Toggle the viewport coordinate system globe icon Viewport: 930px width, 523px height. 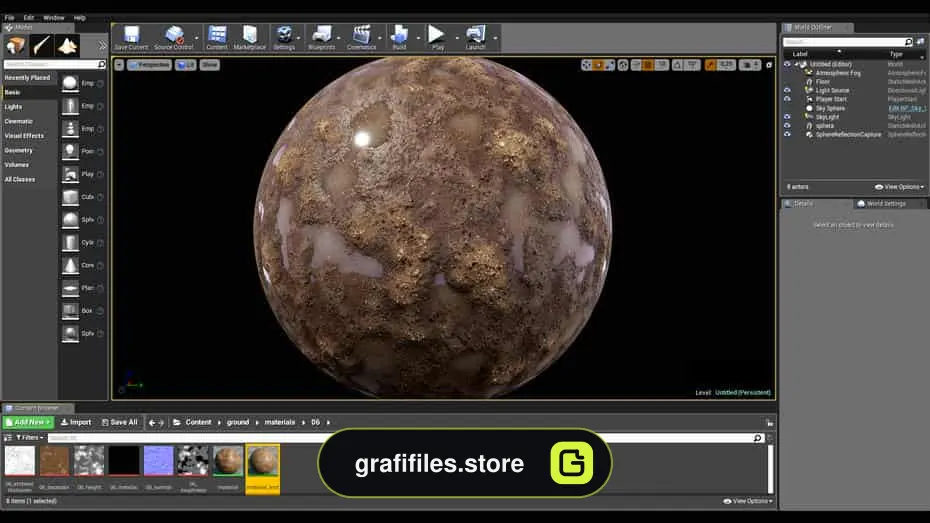click(x=623, y=65)
